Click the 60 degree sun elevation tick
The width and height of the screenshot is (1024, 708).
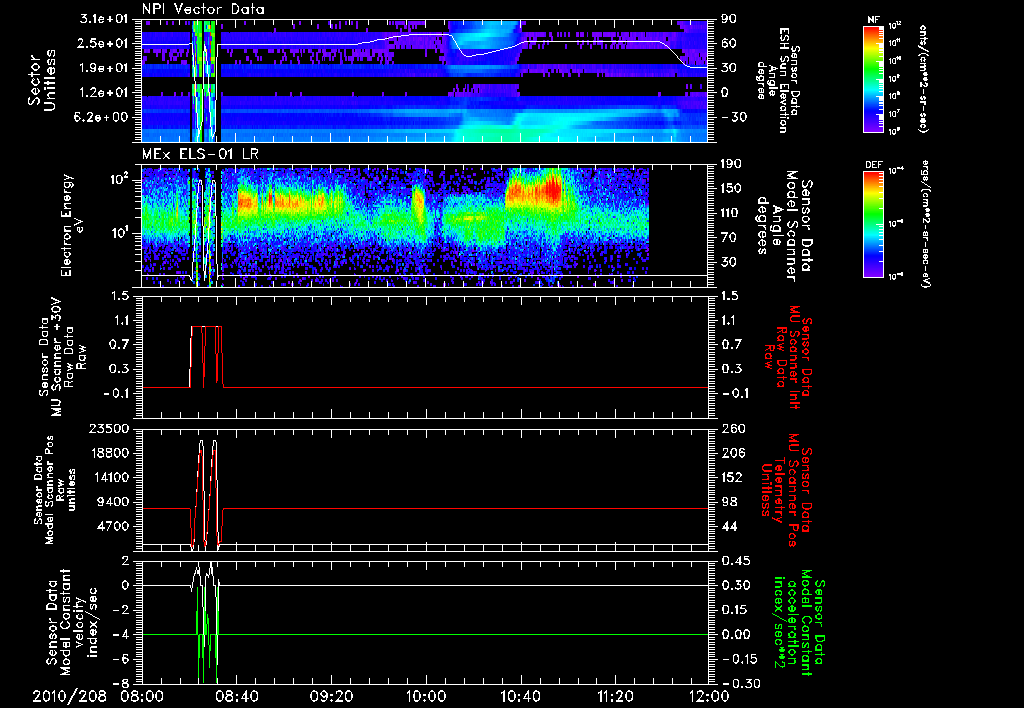point(728,43)
